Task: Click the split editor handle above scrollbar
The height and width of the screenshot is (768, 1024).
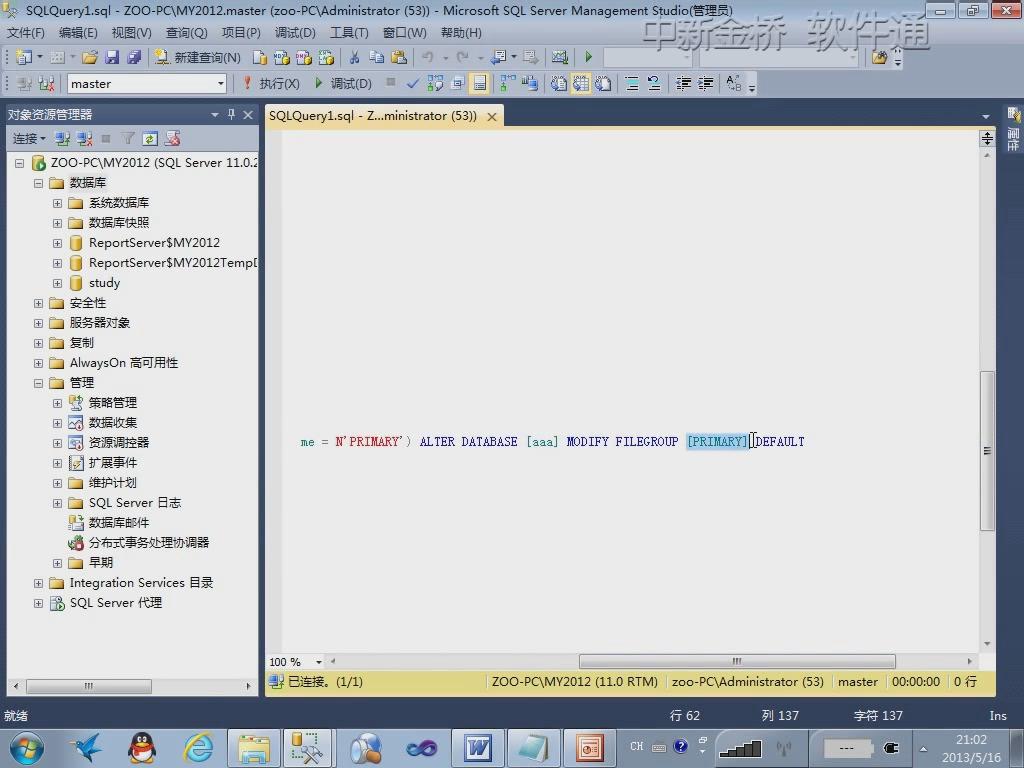Action: click(987, 138)
